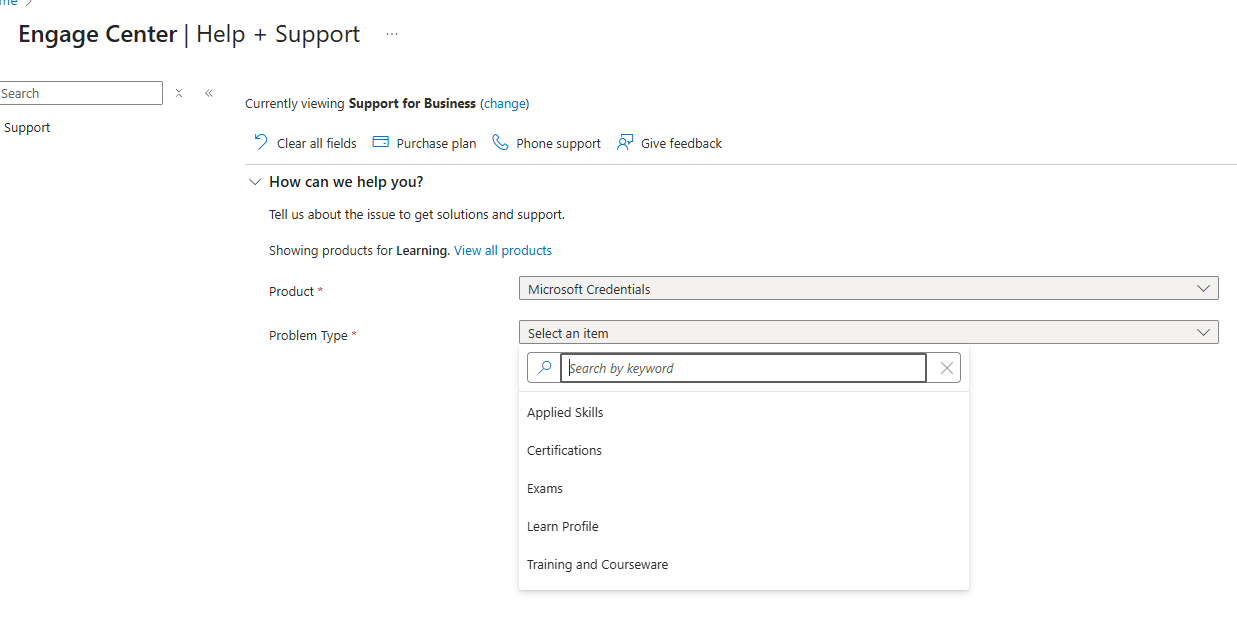Click the Engage Center page title
Image resolution: width=1237 pixels, height=621 pixels.
click(x=98, y=34)
